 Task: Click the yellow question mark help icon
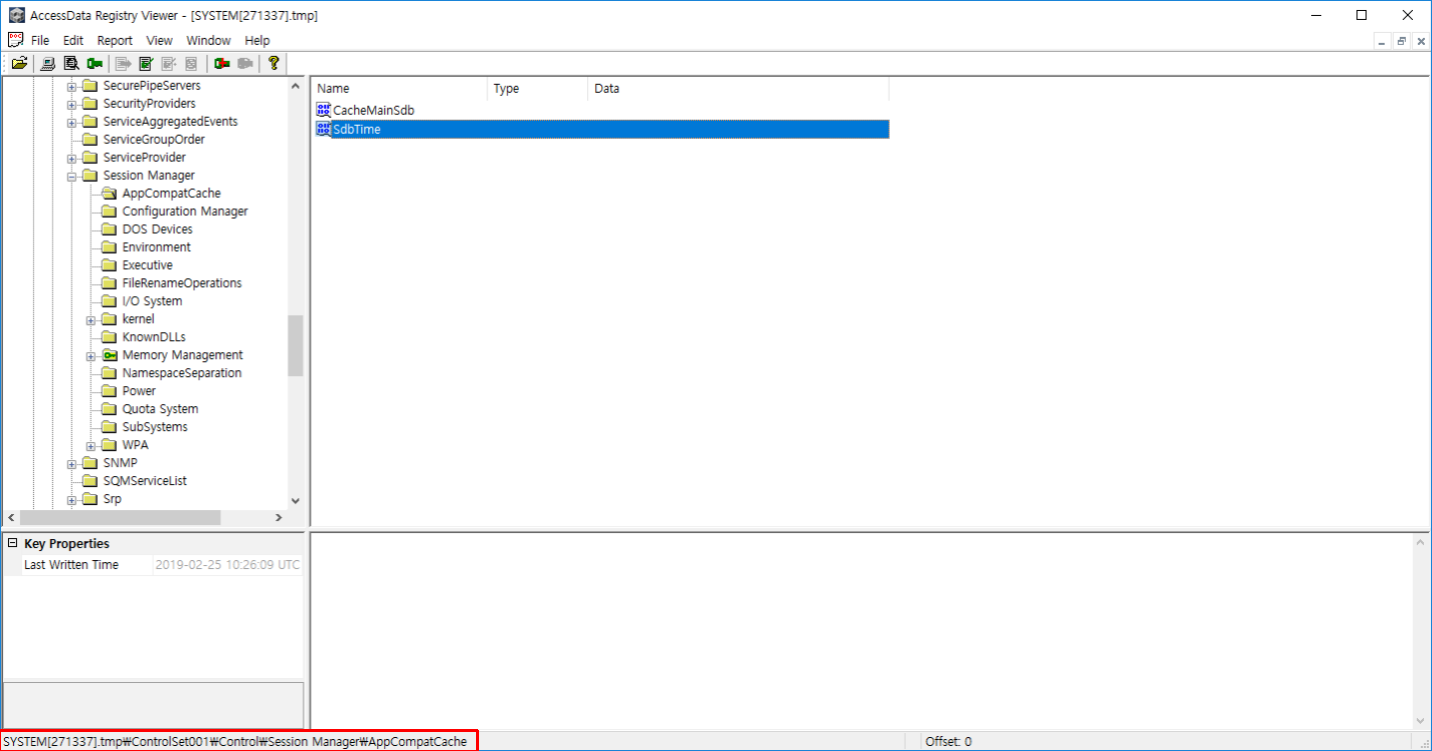(x=272, y=63)
